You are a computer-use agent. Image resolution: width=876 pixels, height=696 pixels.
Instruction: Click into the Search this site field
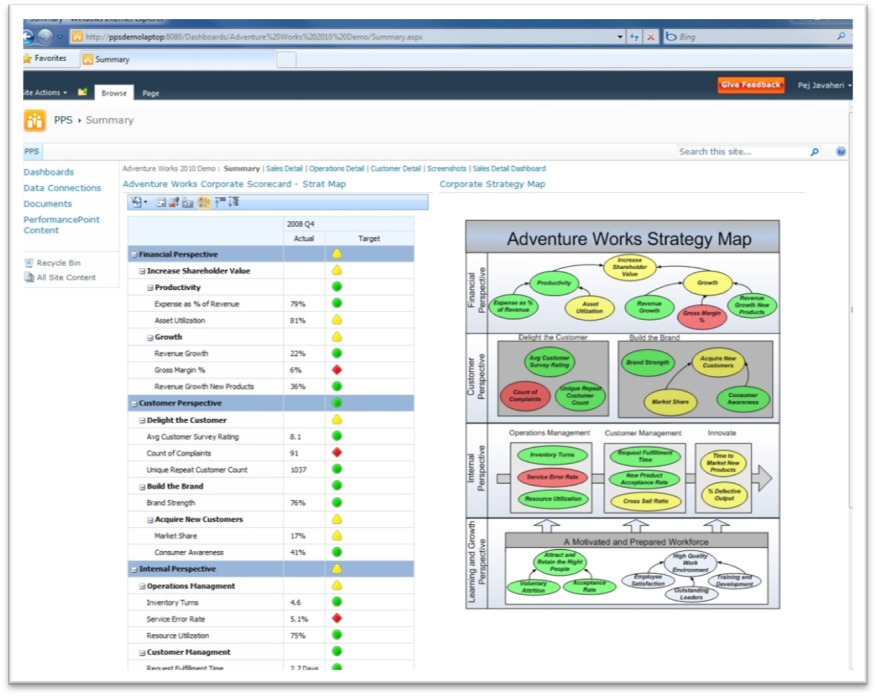[x=740, y=152]
